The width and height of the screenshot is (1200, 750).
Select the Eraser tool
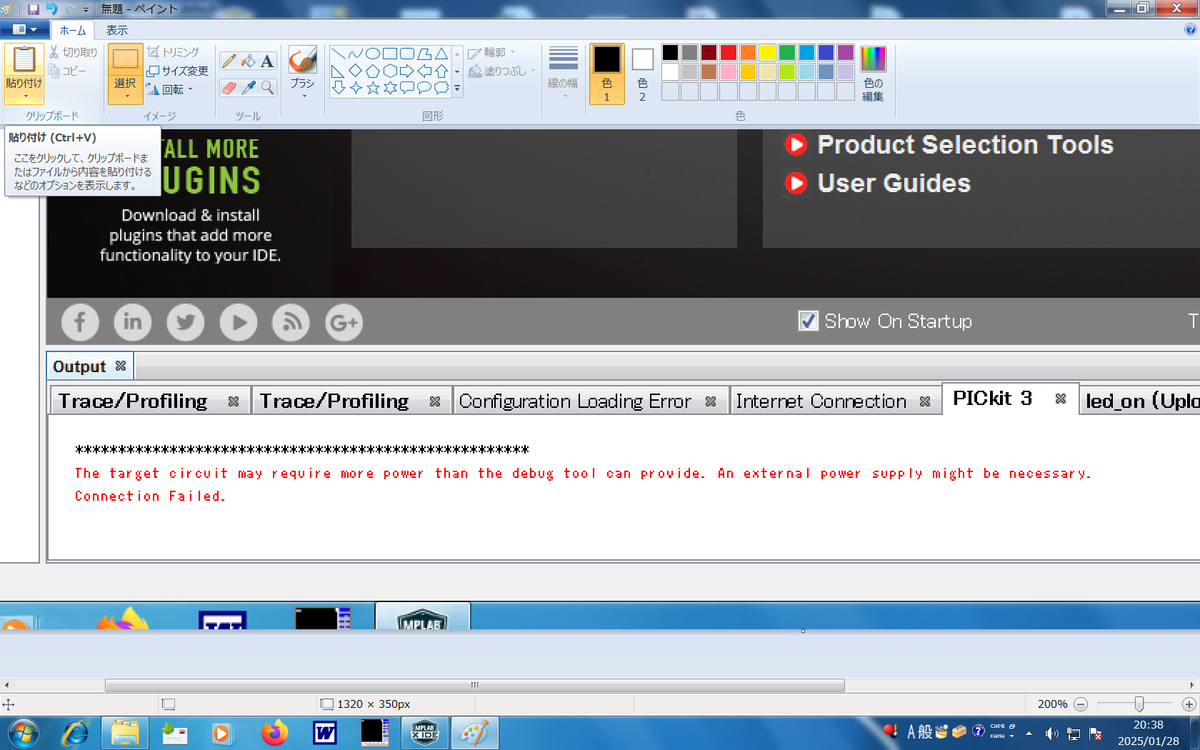[x=229, y=88]
